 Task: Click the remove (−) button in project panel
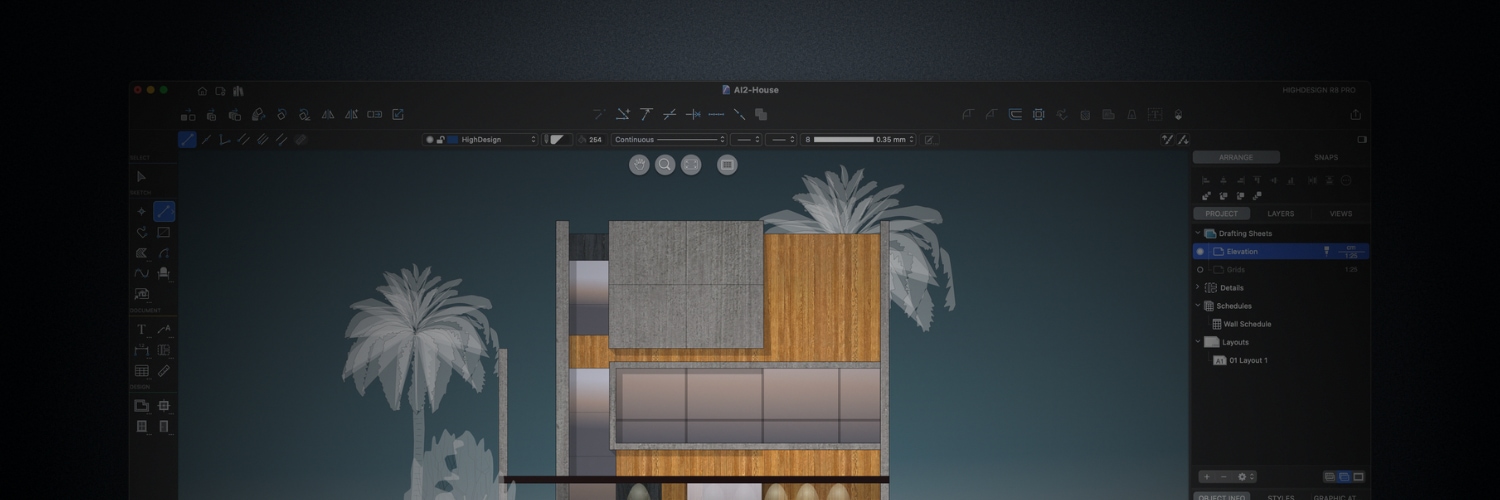[1223, 477]
